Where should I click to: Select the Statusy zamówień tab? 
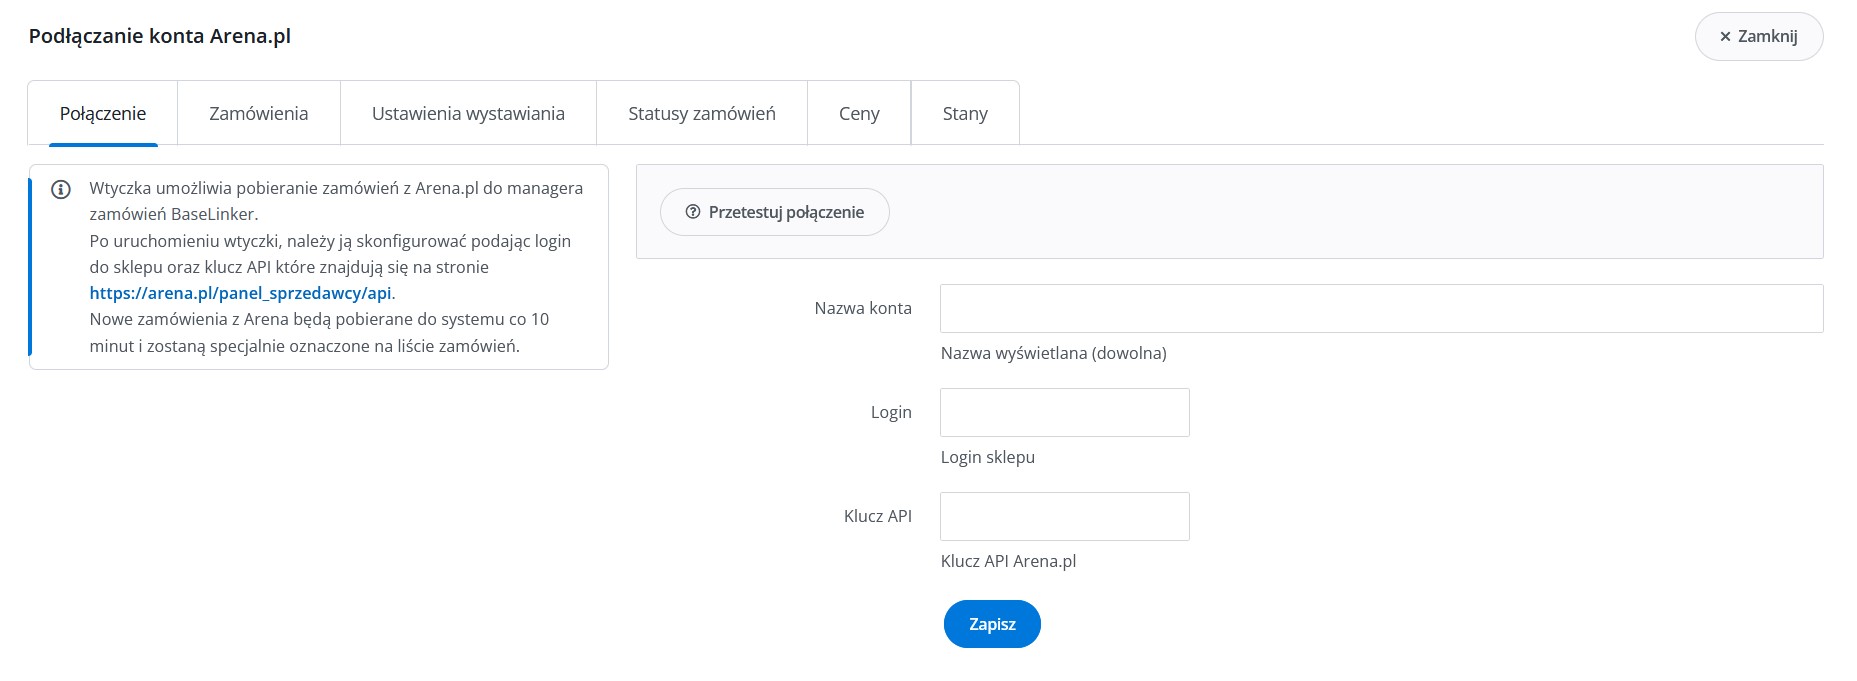pos(702,113)
